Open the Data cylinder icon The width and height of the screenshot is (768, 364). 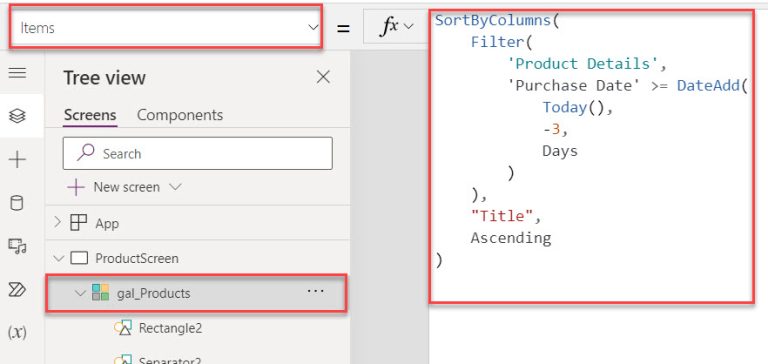click(17, 203)
